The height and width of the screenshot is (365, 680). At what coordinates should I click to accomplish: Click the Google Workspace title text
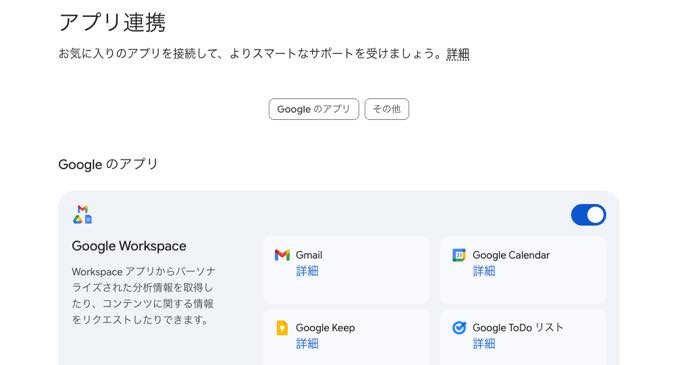coord(129,246)
